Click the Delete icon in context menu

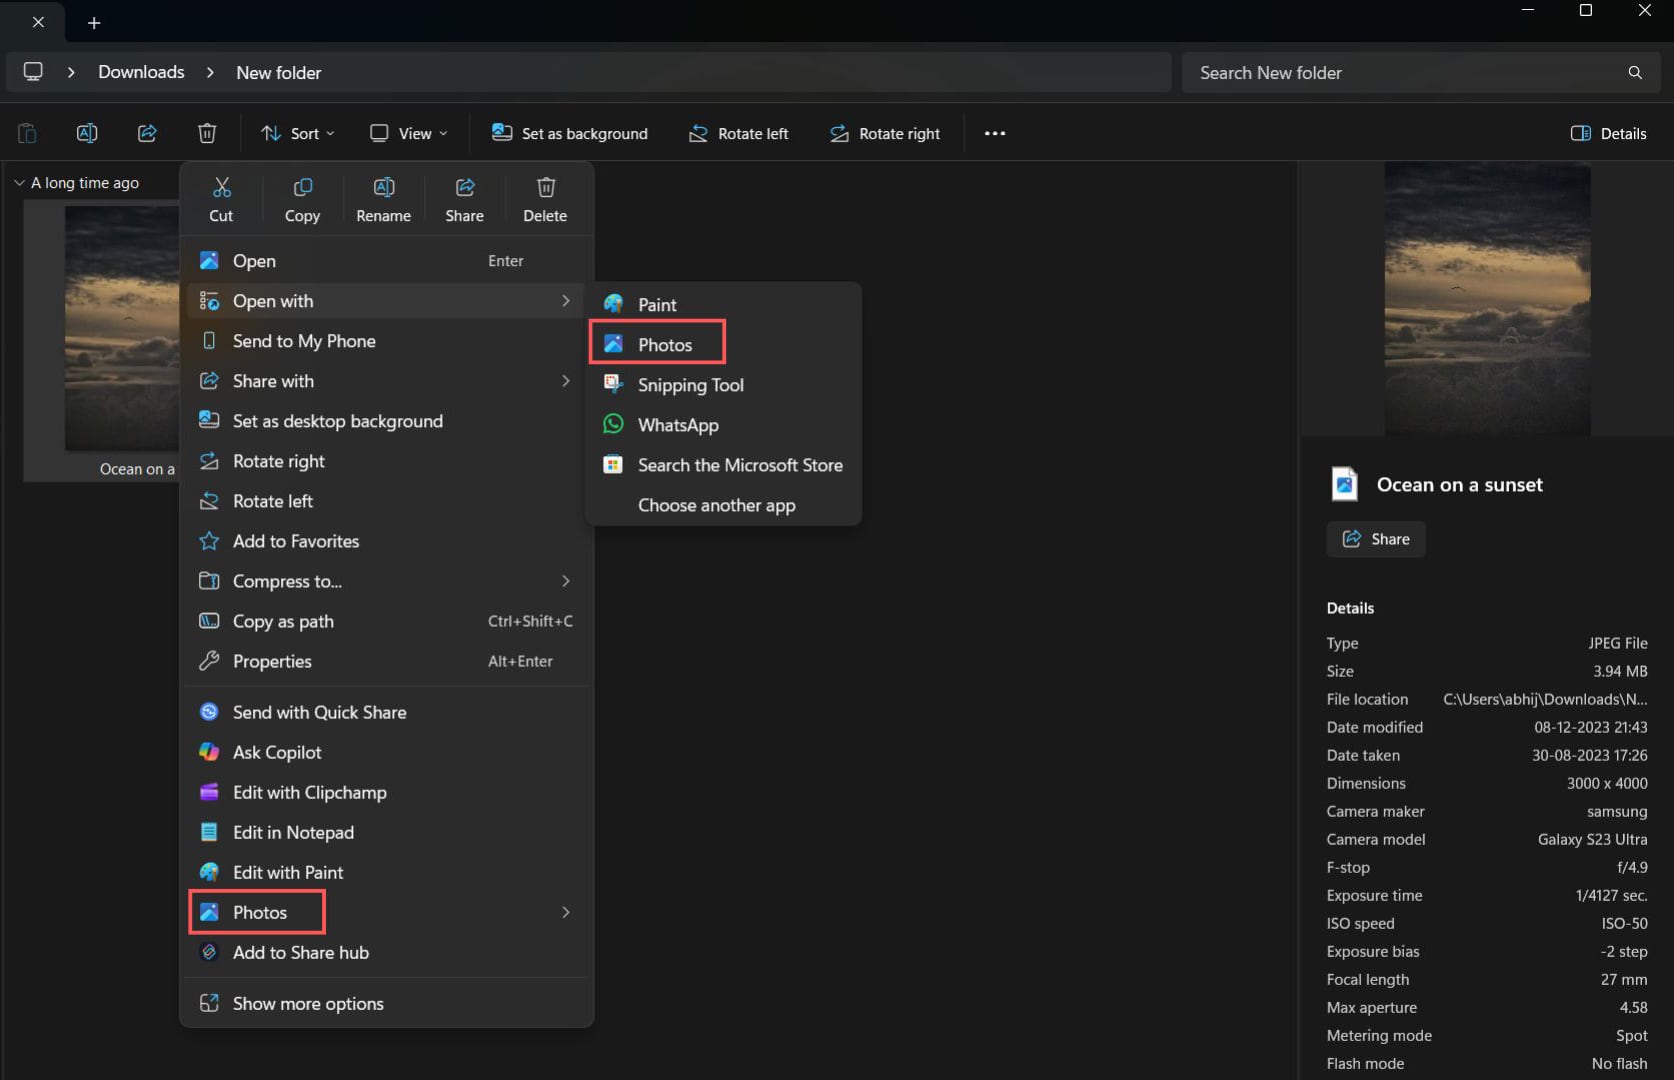545,199
